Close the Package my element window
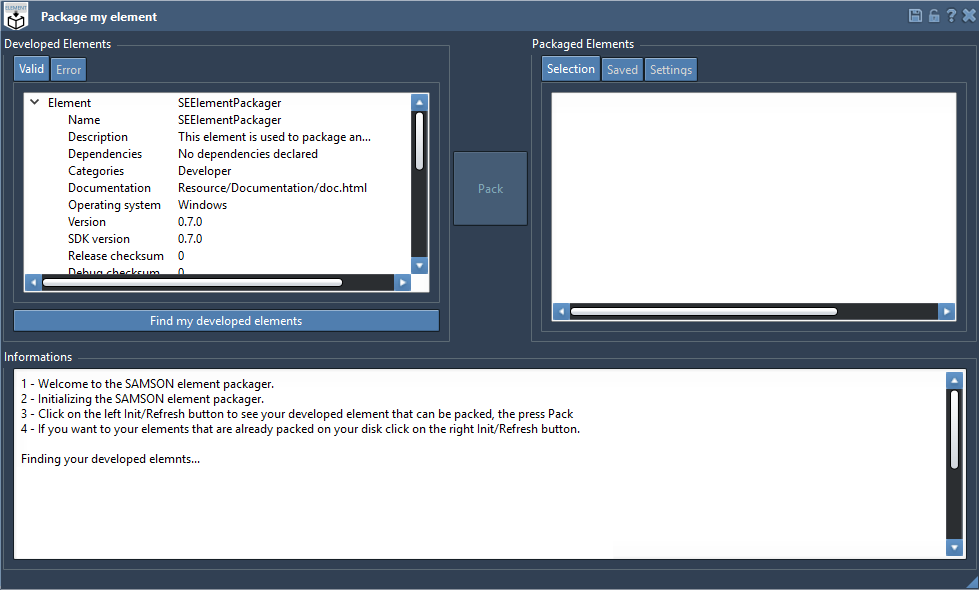Image resolution: width=979 pixels, height=590 pixels. pyautogui.click(x=968, y=16)
